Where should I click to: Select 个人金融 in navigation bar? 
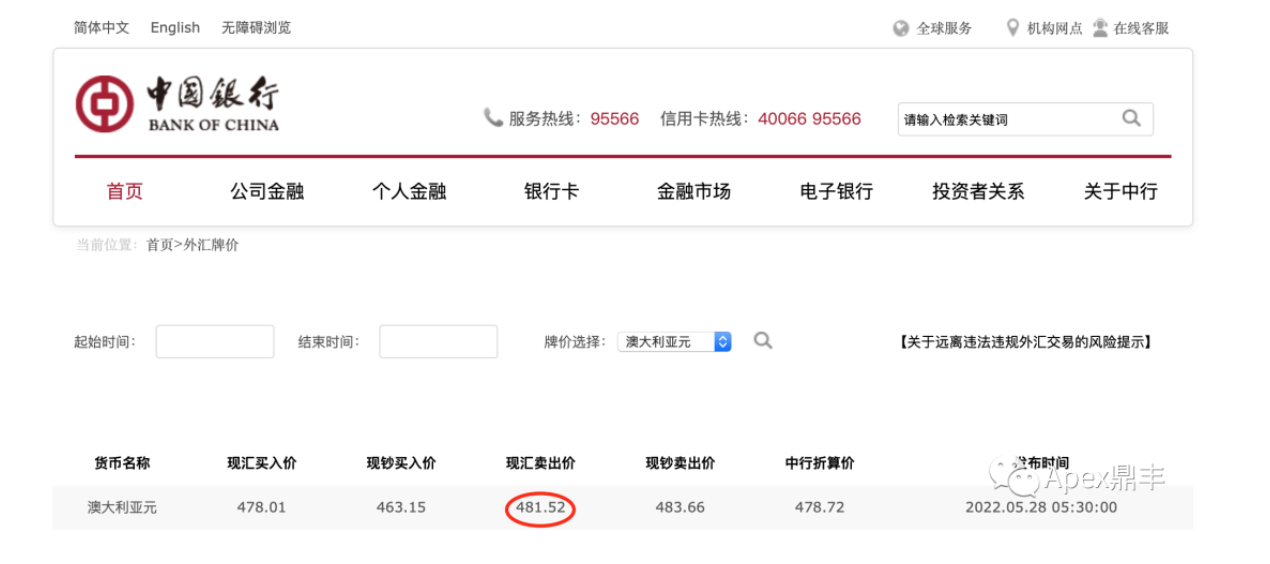(x=409, y=191)
